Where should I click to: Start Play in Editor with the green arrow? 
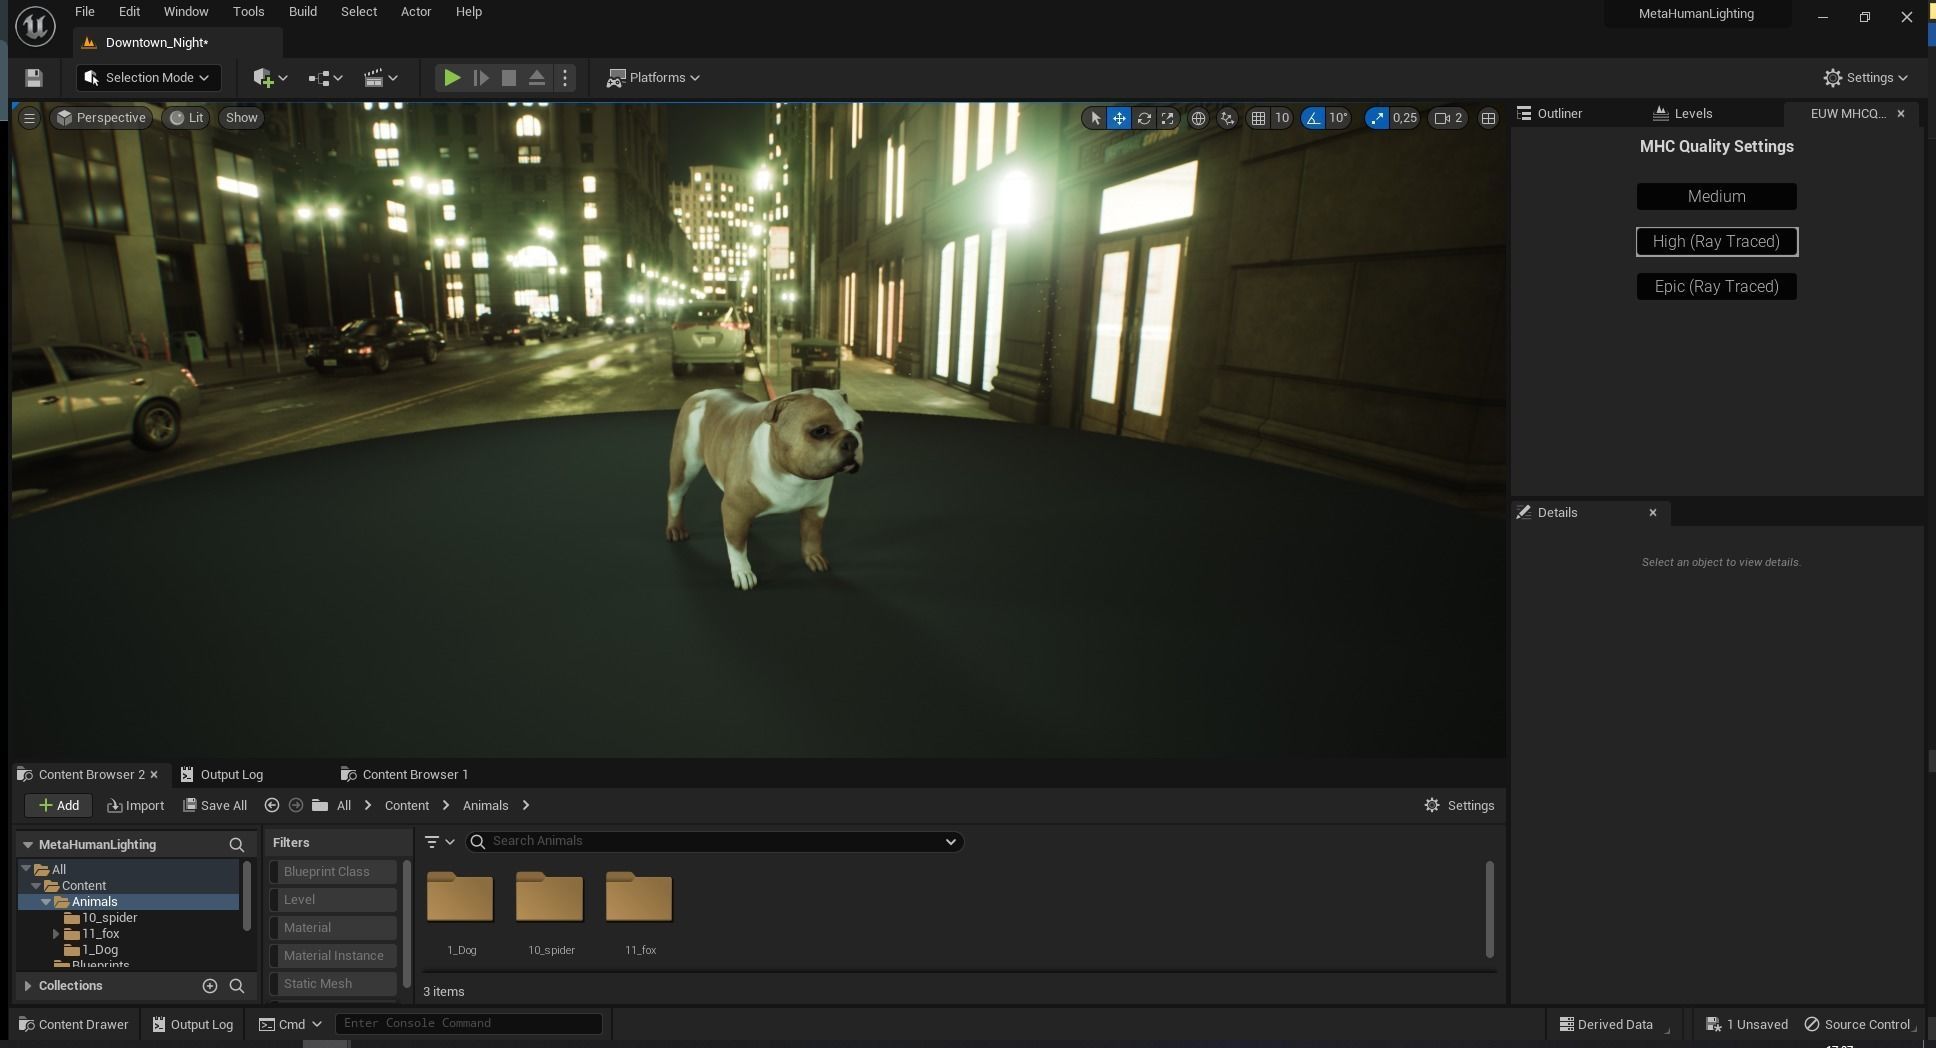tap(452, 78)
